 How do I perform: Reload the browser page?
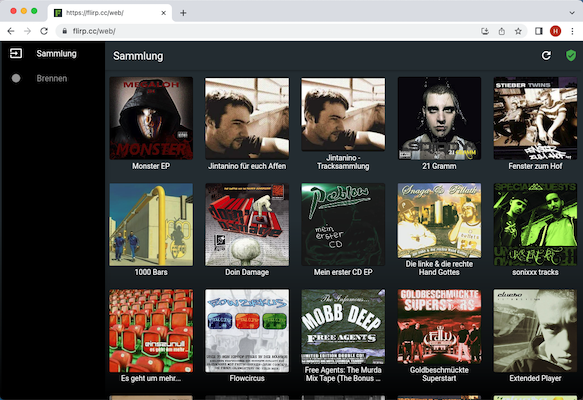click(44, 31)
